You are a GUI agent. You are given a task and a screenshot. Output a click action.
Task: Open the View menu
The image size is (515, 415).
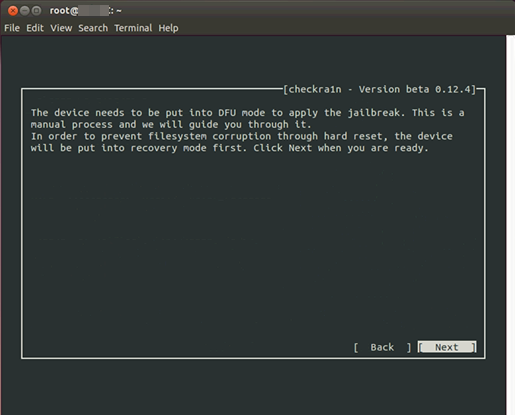point(61,28)
